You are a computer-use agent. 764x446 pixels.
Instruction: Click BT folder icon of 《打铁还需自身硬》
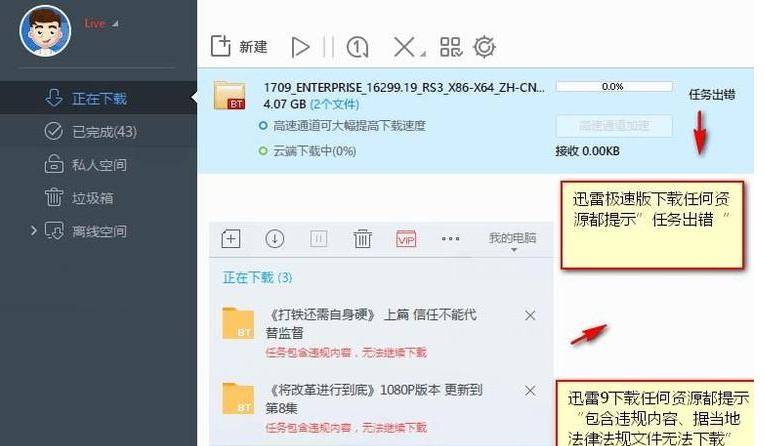(238, 323)
